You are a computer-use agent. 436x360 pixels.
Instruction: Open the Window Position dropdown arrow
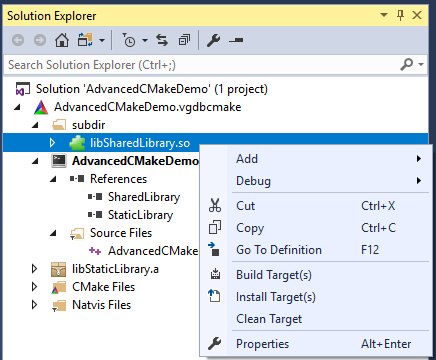pyautogui.click(x=384, y=15)
